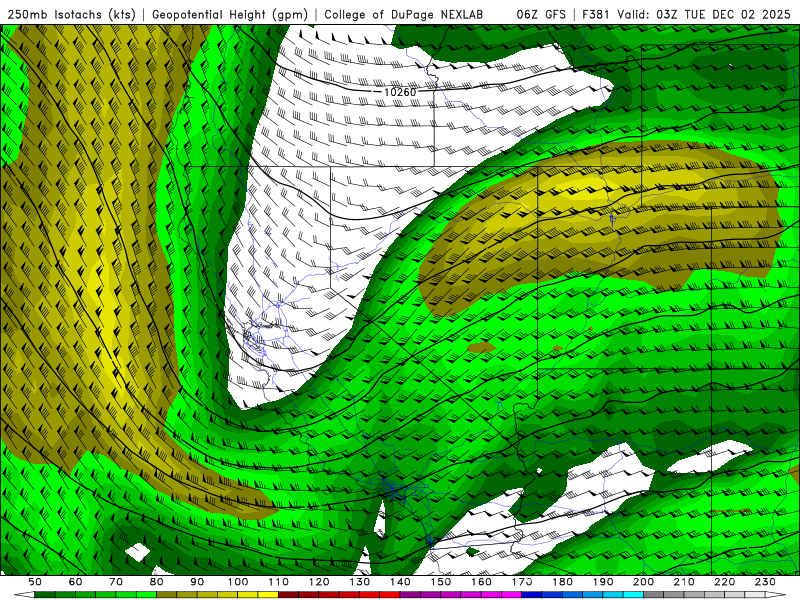
Task: Click the 200 label on color scale
Action: 643,582
